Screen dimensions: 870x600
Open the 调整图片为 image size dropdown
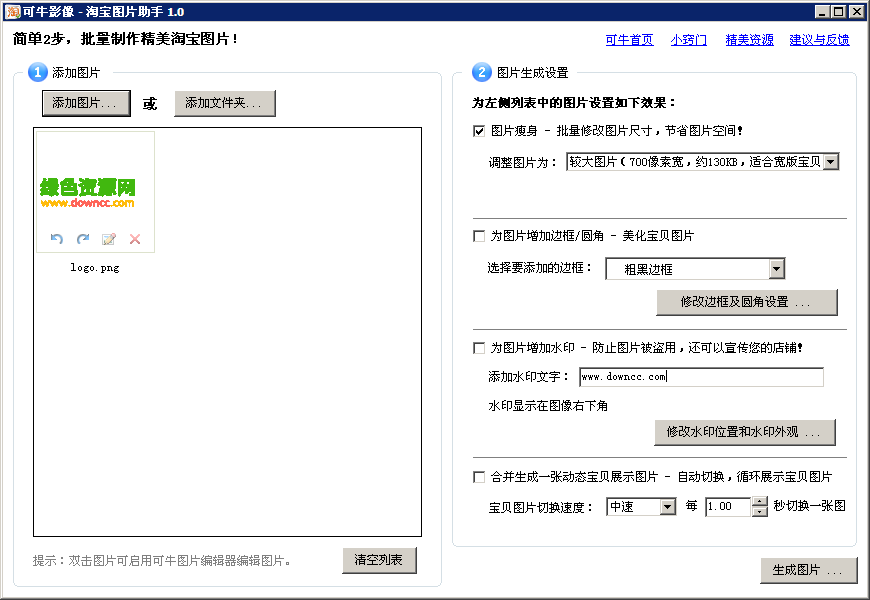pos(833,161)
